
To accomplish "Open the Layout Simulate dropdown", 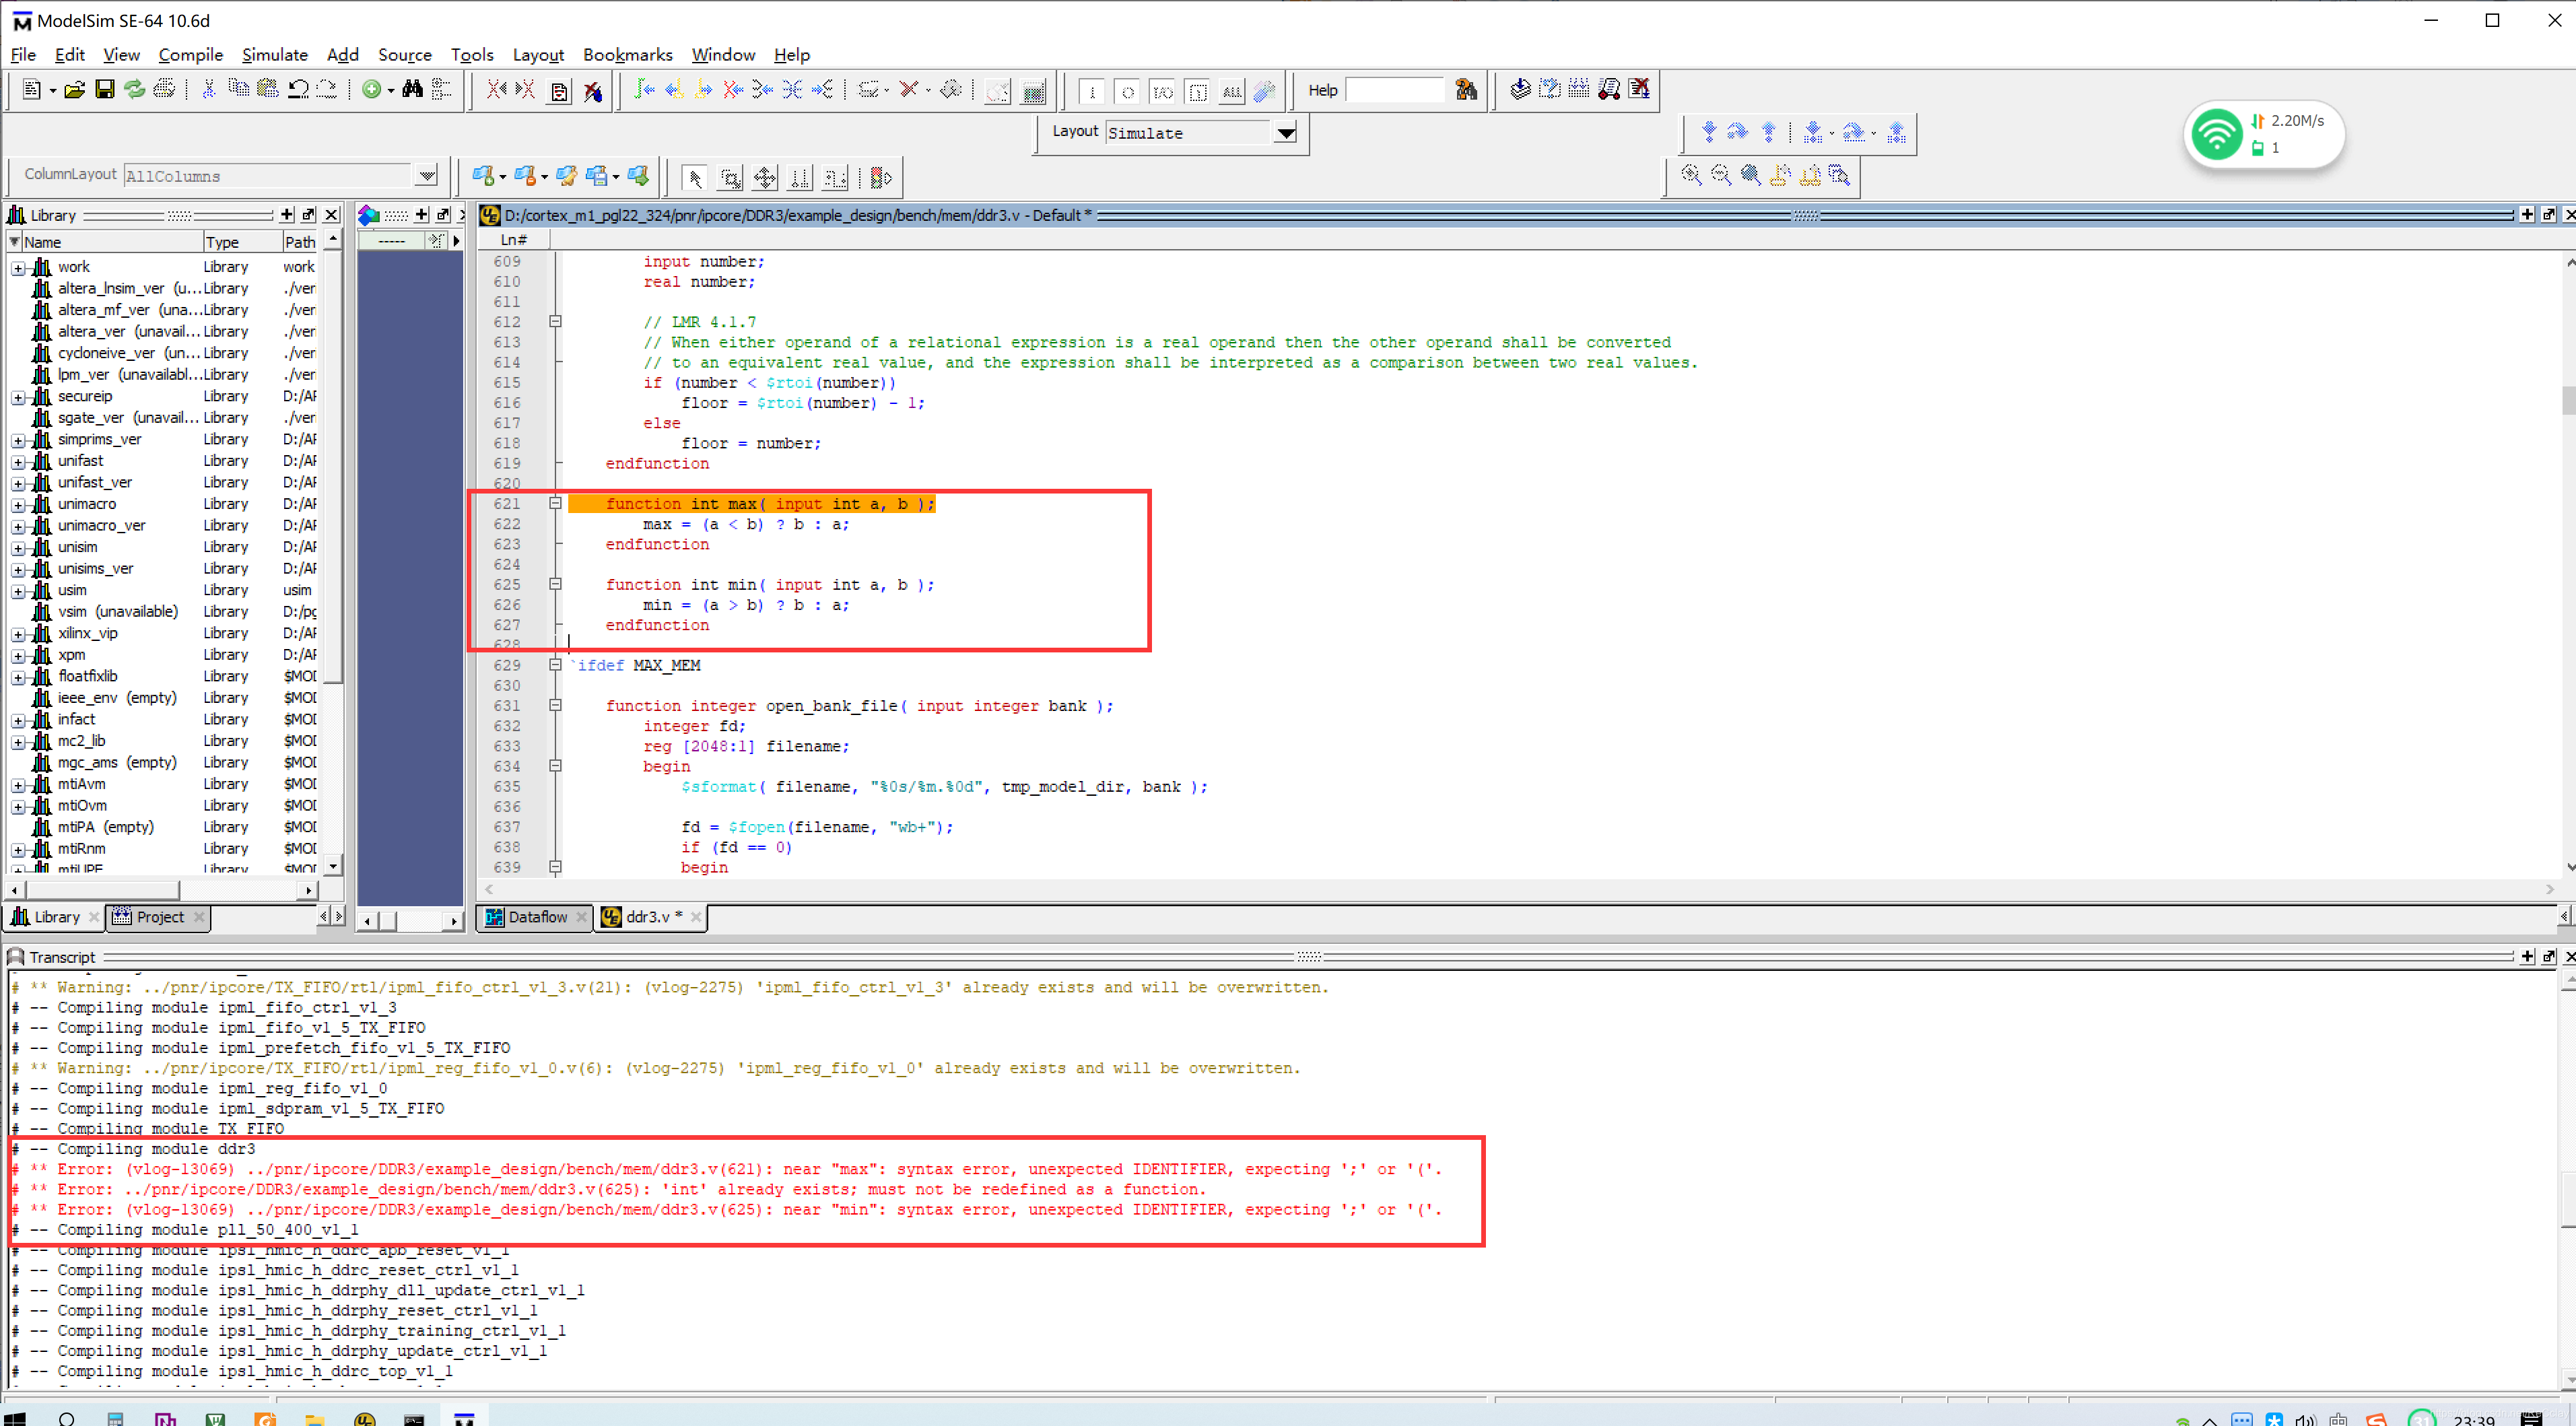I will pos(1286,133).
